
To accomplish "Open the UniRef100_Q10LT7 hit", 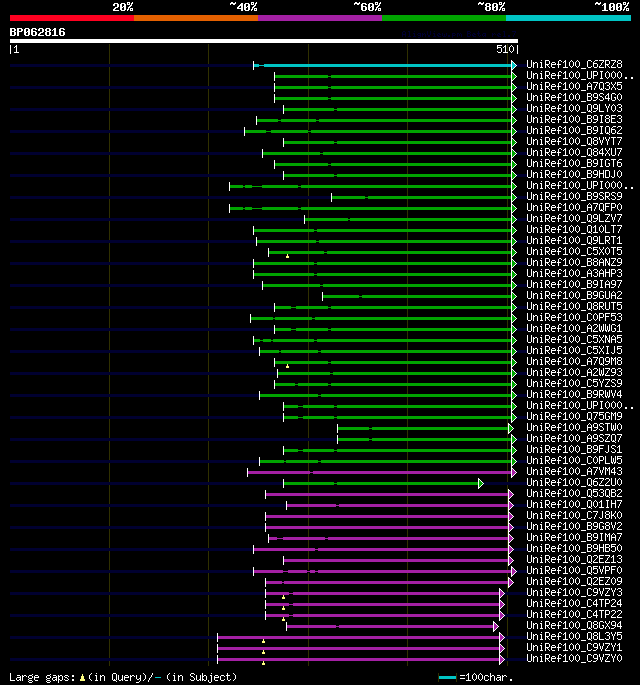I will tap(574, 229).
